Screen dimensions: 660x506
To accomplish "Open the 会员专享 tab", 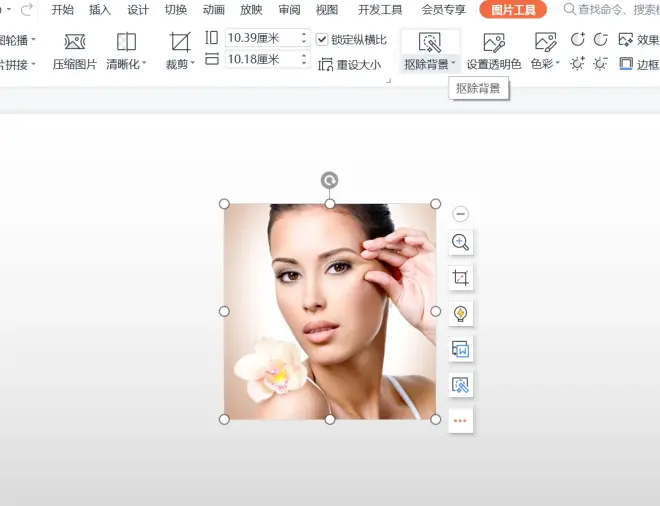I will tap(444, 9).
